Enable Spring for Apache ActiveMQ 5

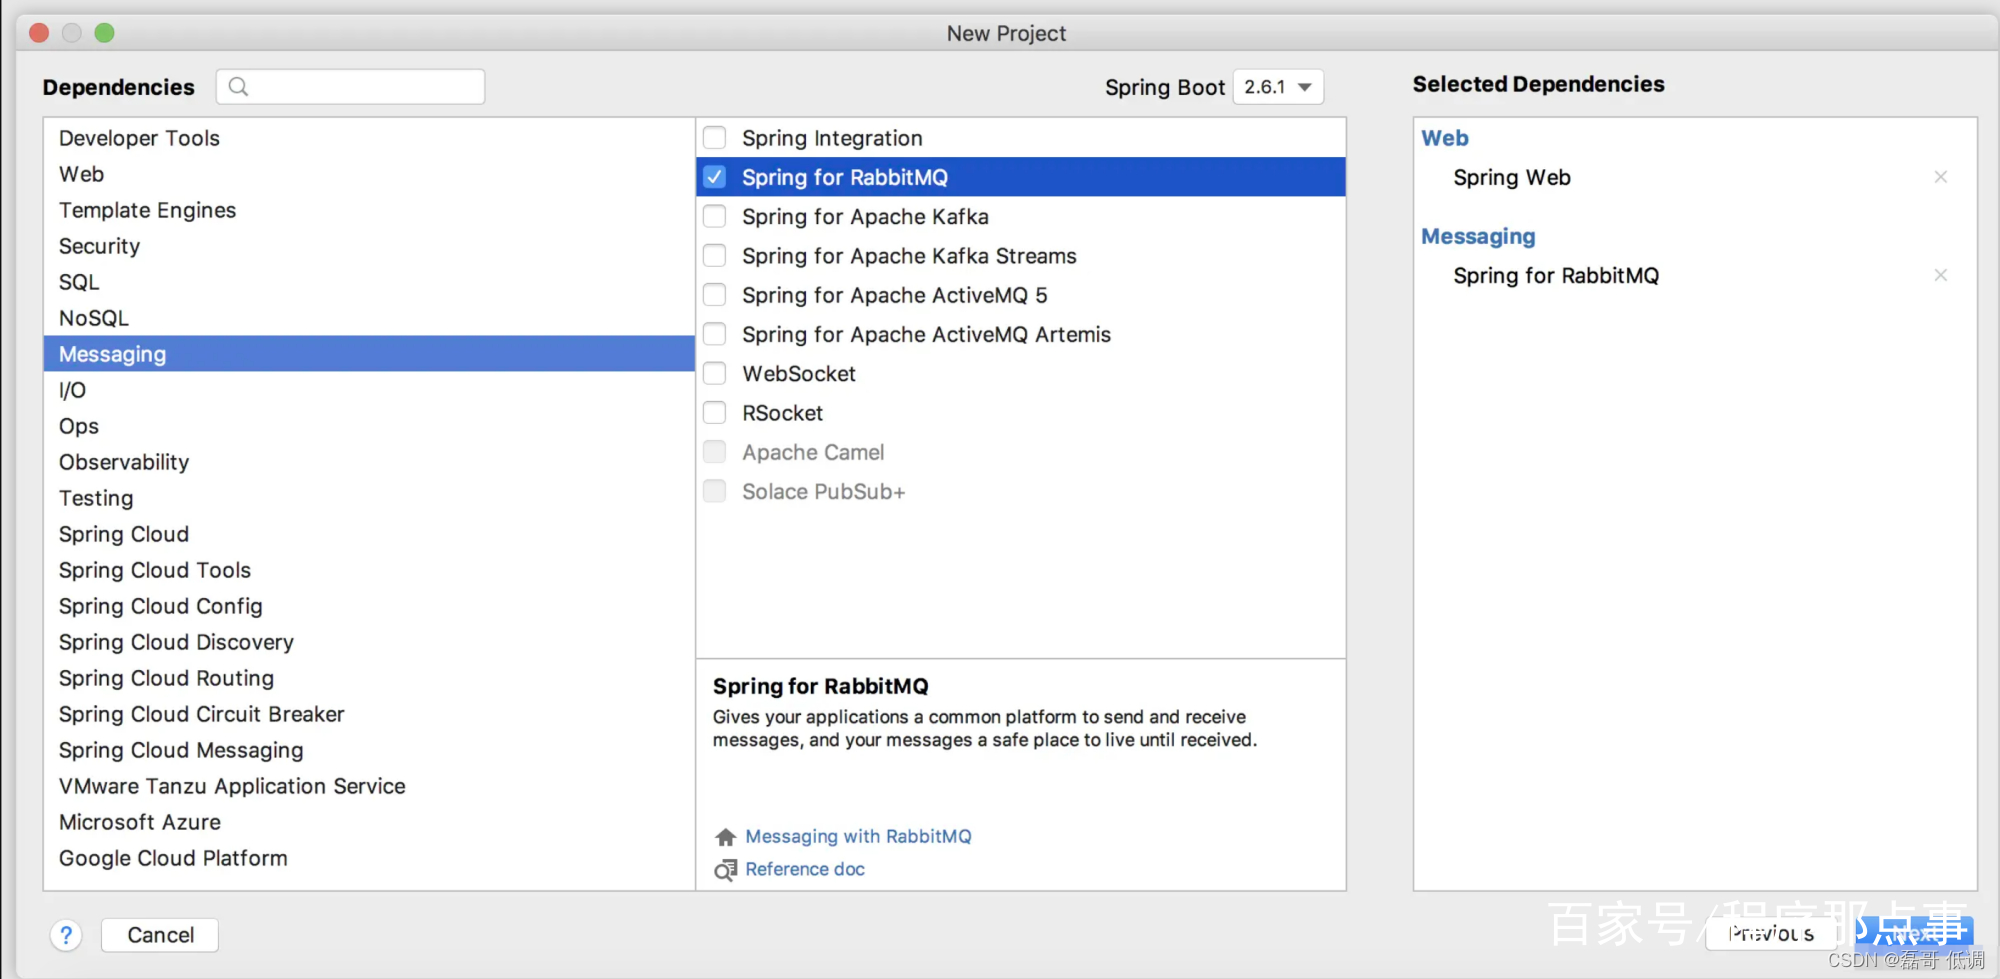715,295
